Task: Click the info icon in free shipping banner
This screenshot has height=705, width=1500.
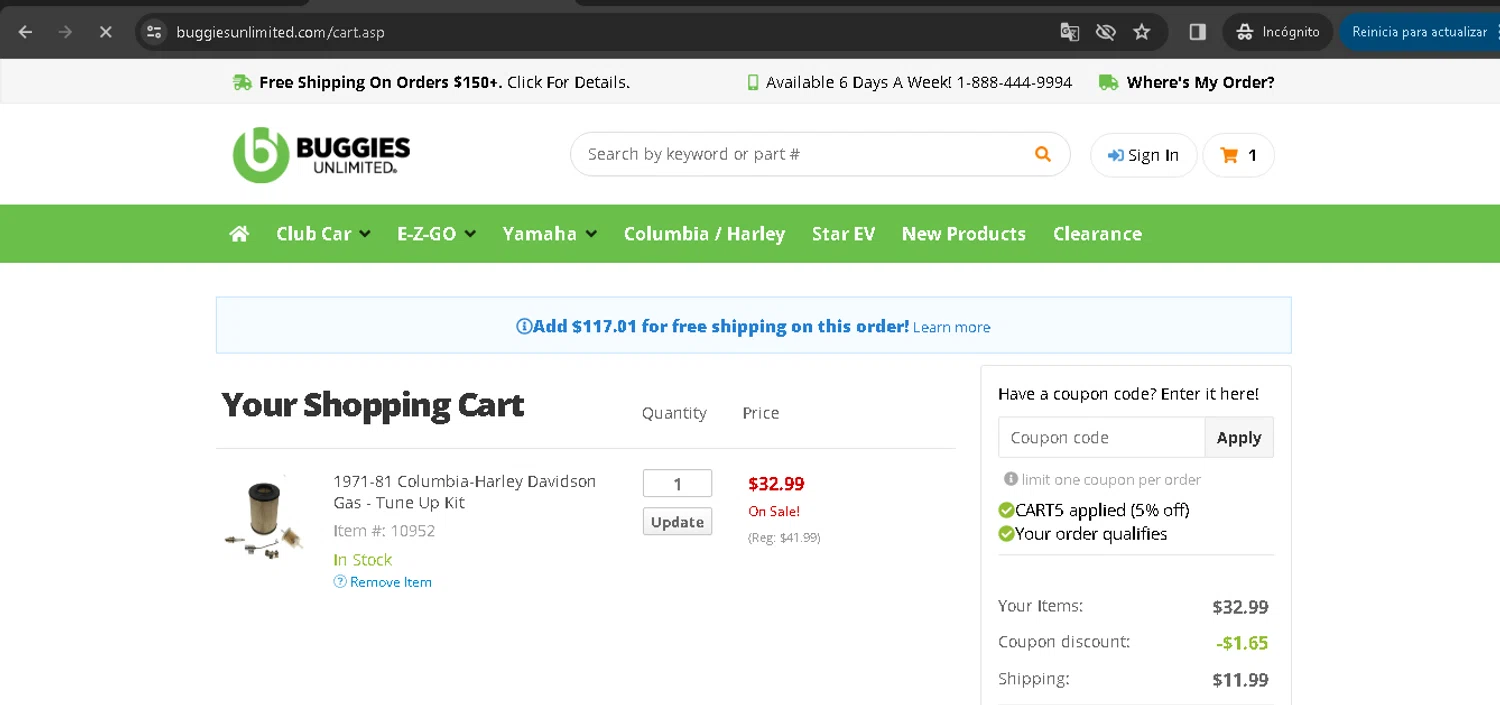Action: click(524, 326)
